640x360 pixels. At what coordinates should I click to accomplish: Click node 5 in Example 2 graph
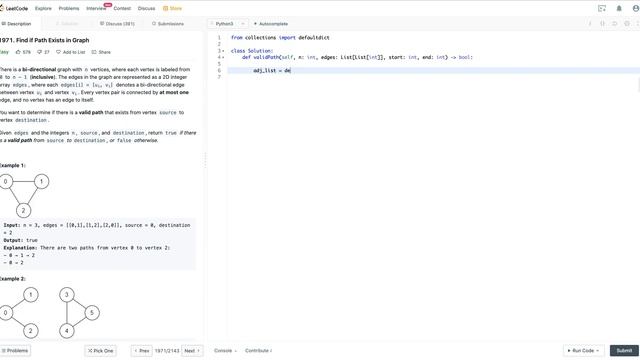[x=92, y=313]
